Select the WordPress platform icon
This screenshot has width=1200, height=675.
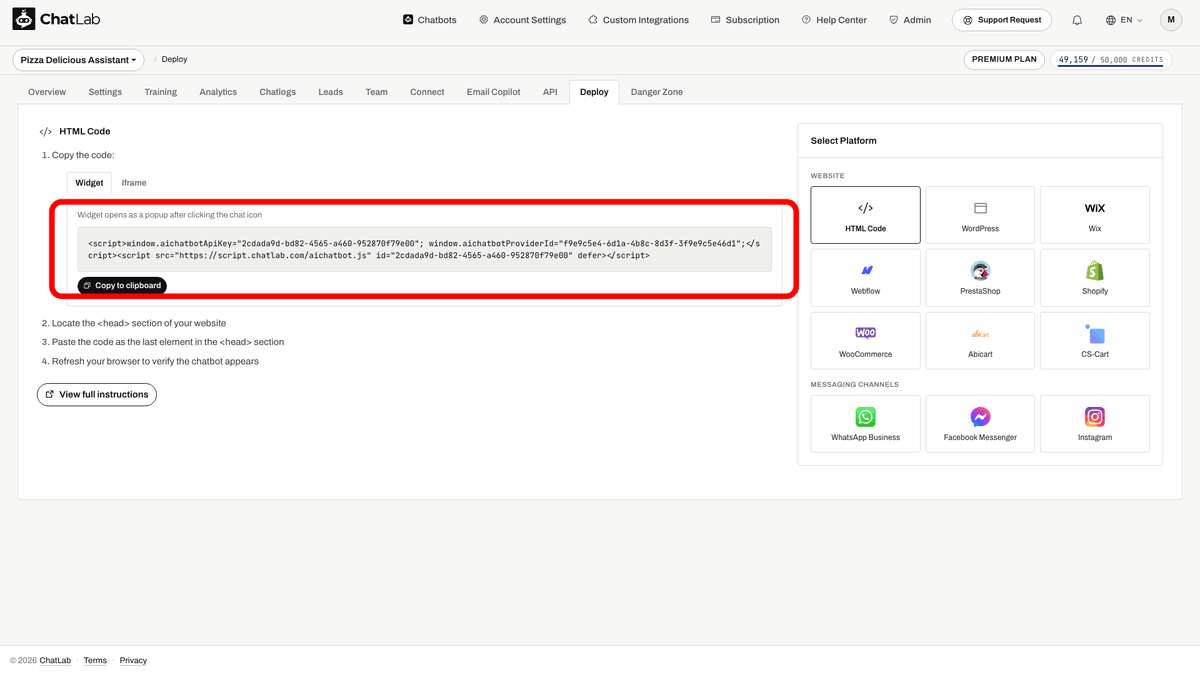[980, 208]
